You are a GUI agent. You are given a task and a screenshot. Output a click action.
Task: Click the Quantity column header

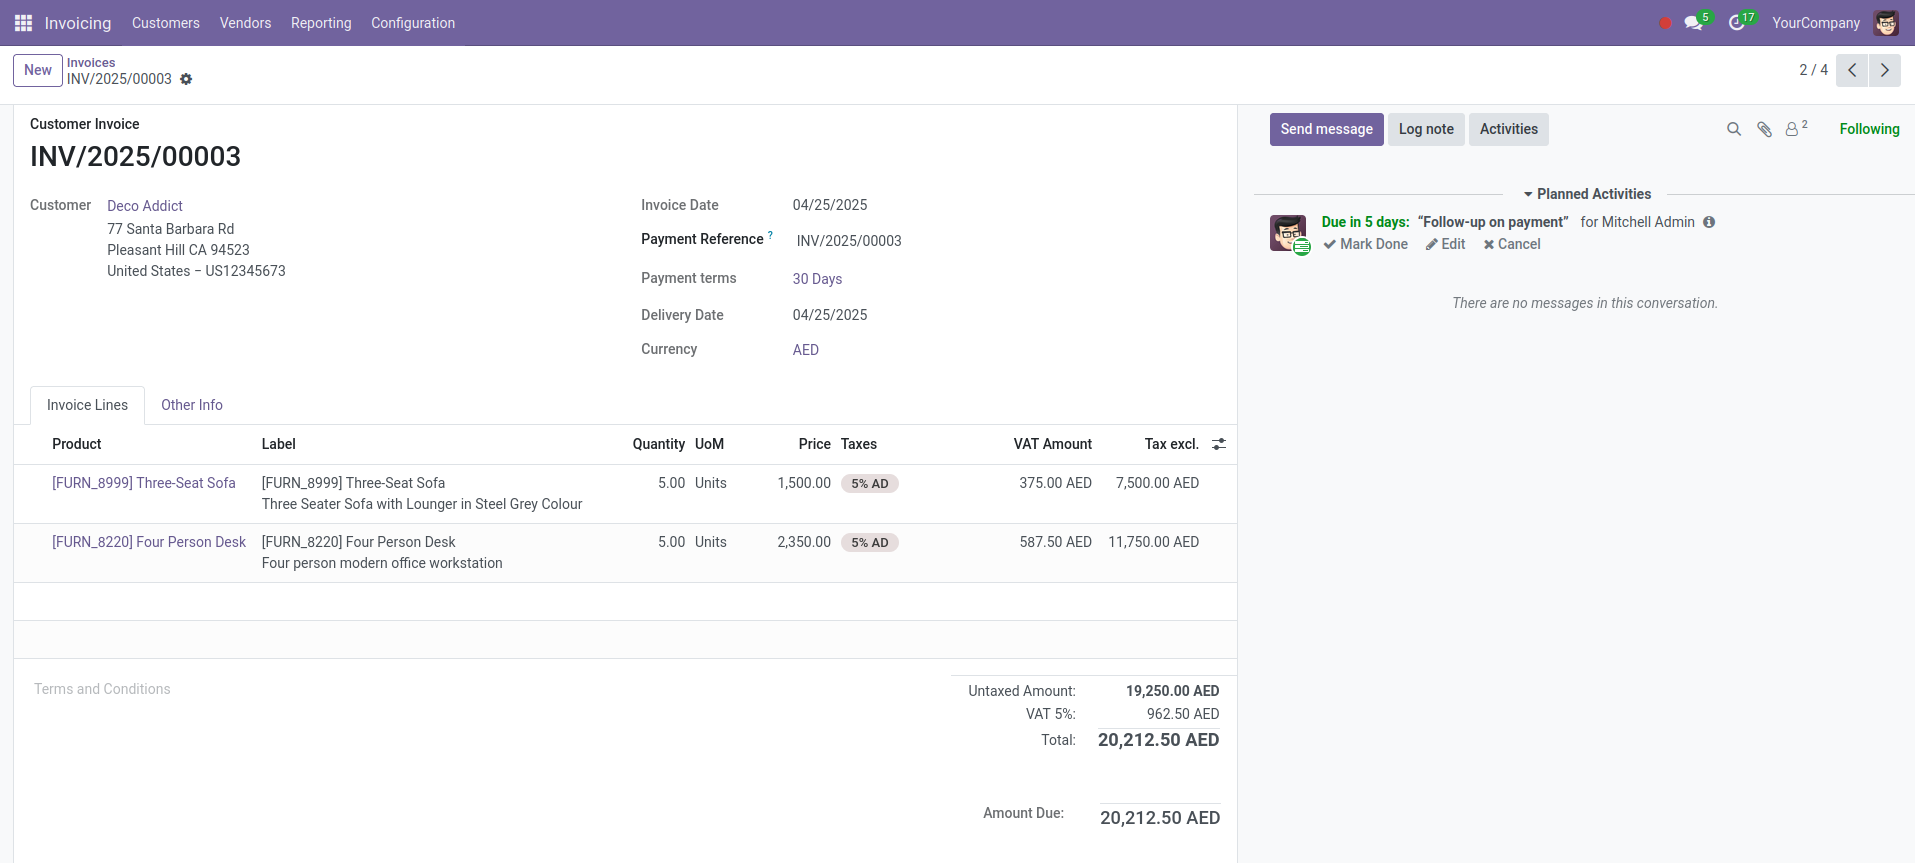pos(659,444)
